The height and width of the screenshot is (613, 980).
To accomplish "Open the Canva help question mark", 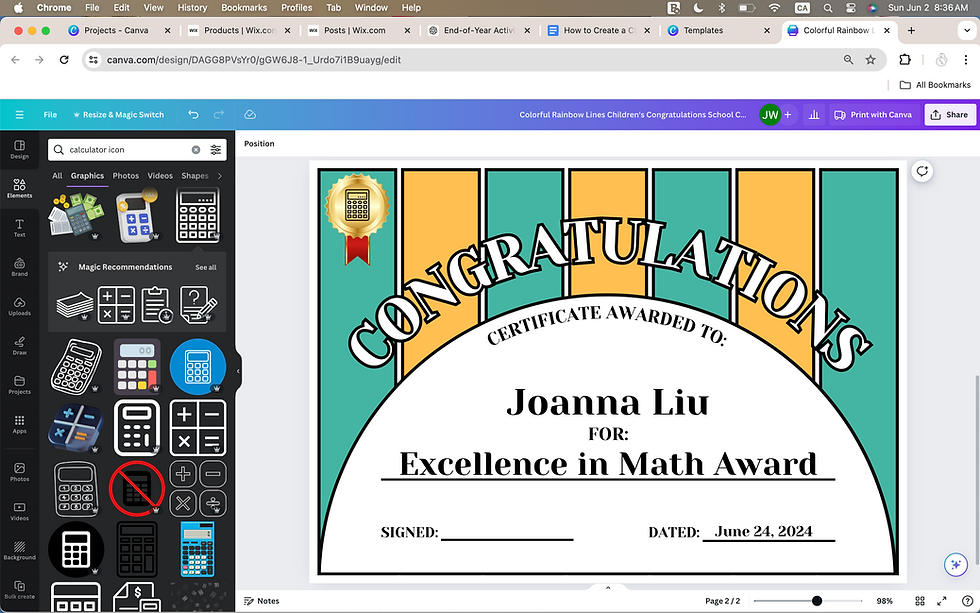I will click(x=967, y=601).
